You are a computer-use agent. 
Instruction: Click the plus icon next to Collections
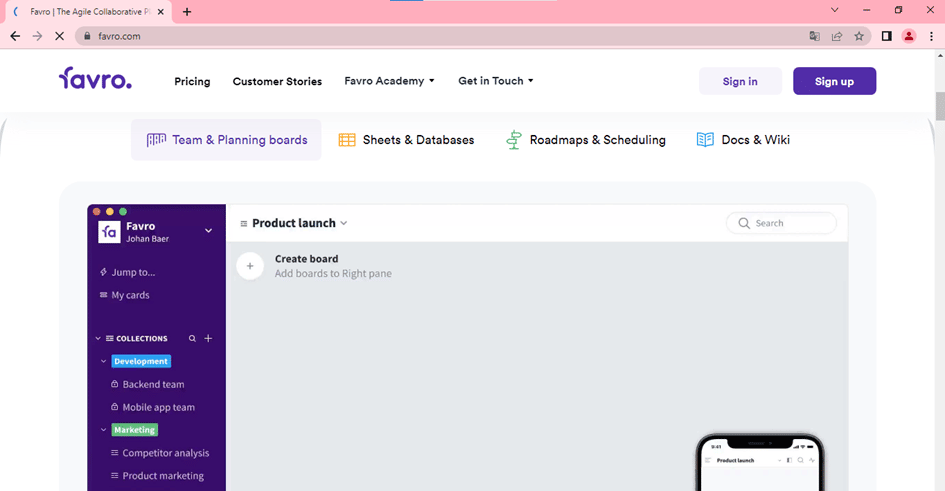pyautogui.click(x=208, y=339)
